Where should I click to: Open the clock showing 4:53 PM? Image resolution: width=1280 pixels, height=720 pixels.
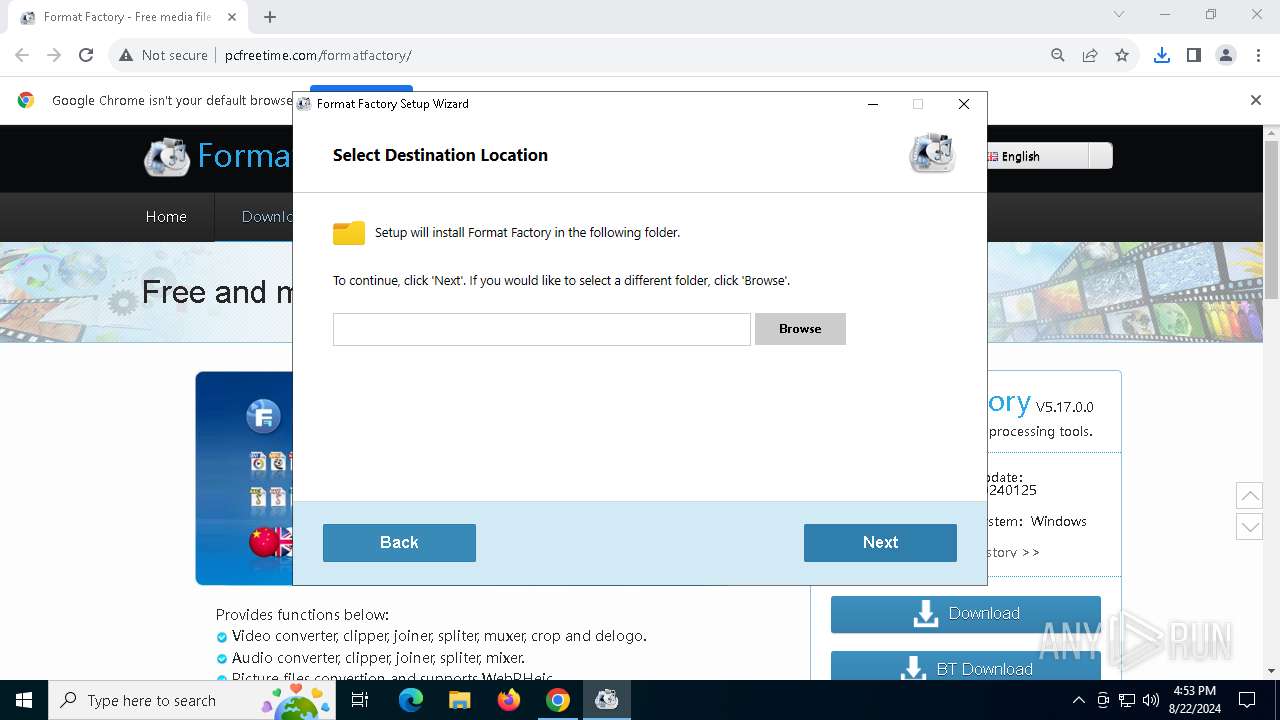tap(1194, 700)
